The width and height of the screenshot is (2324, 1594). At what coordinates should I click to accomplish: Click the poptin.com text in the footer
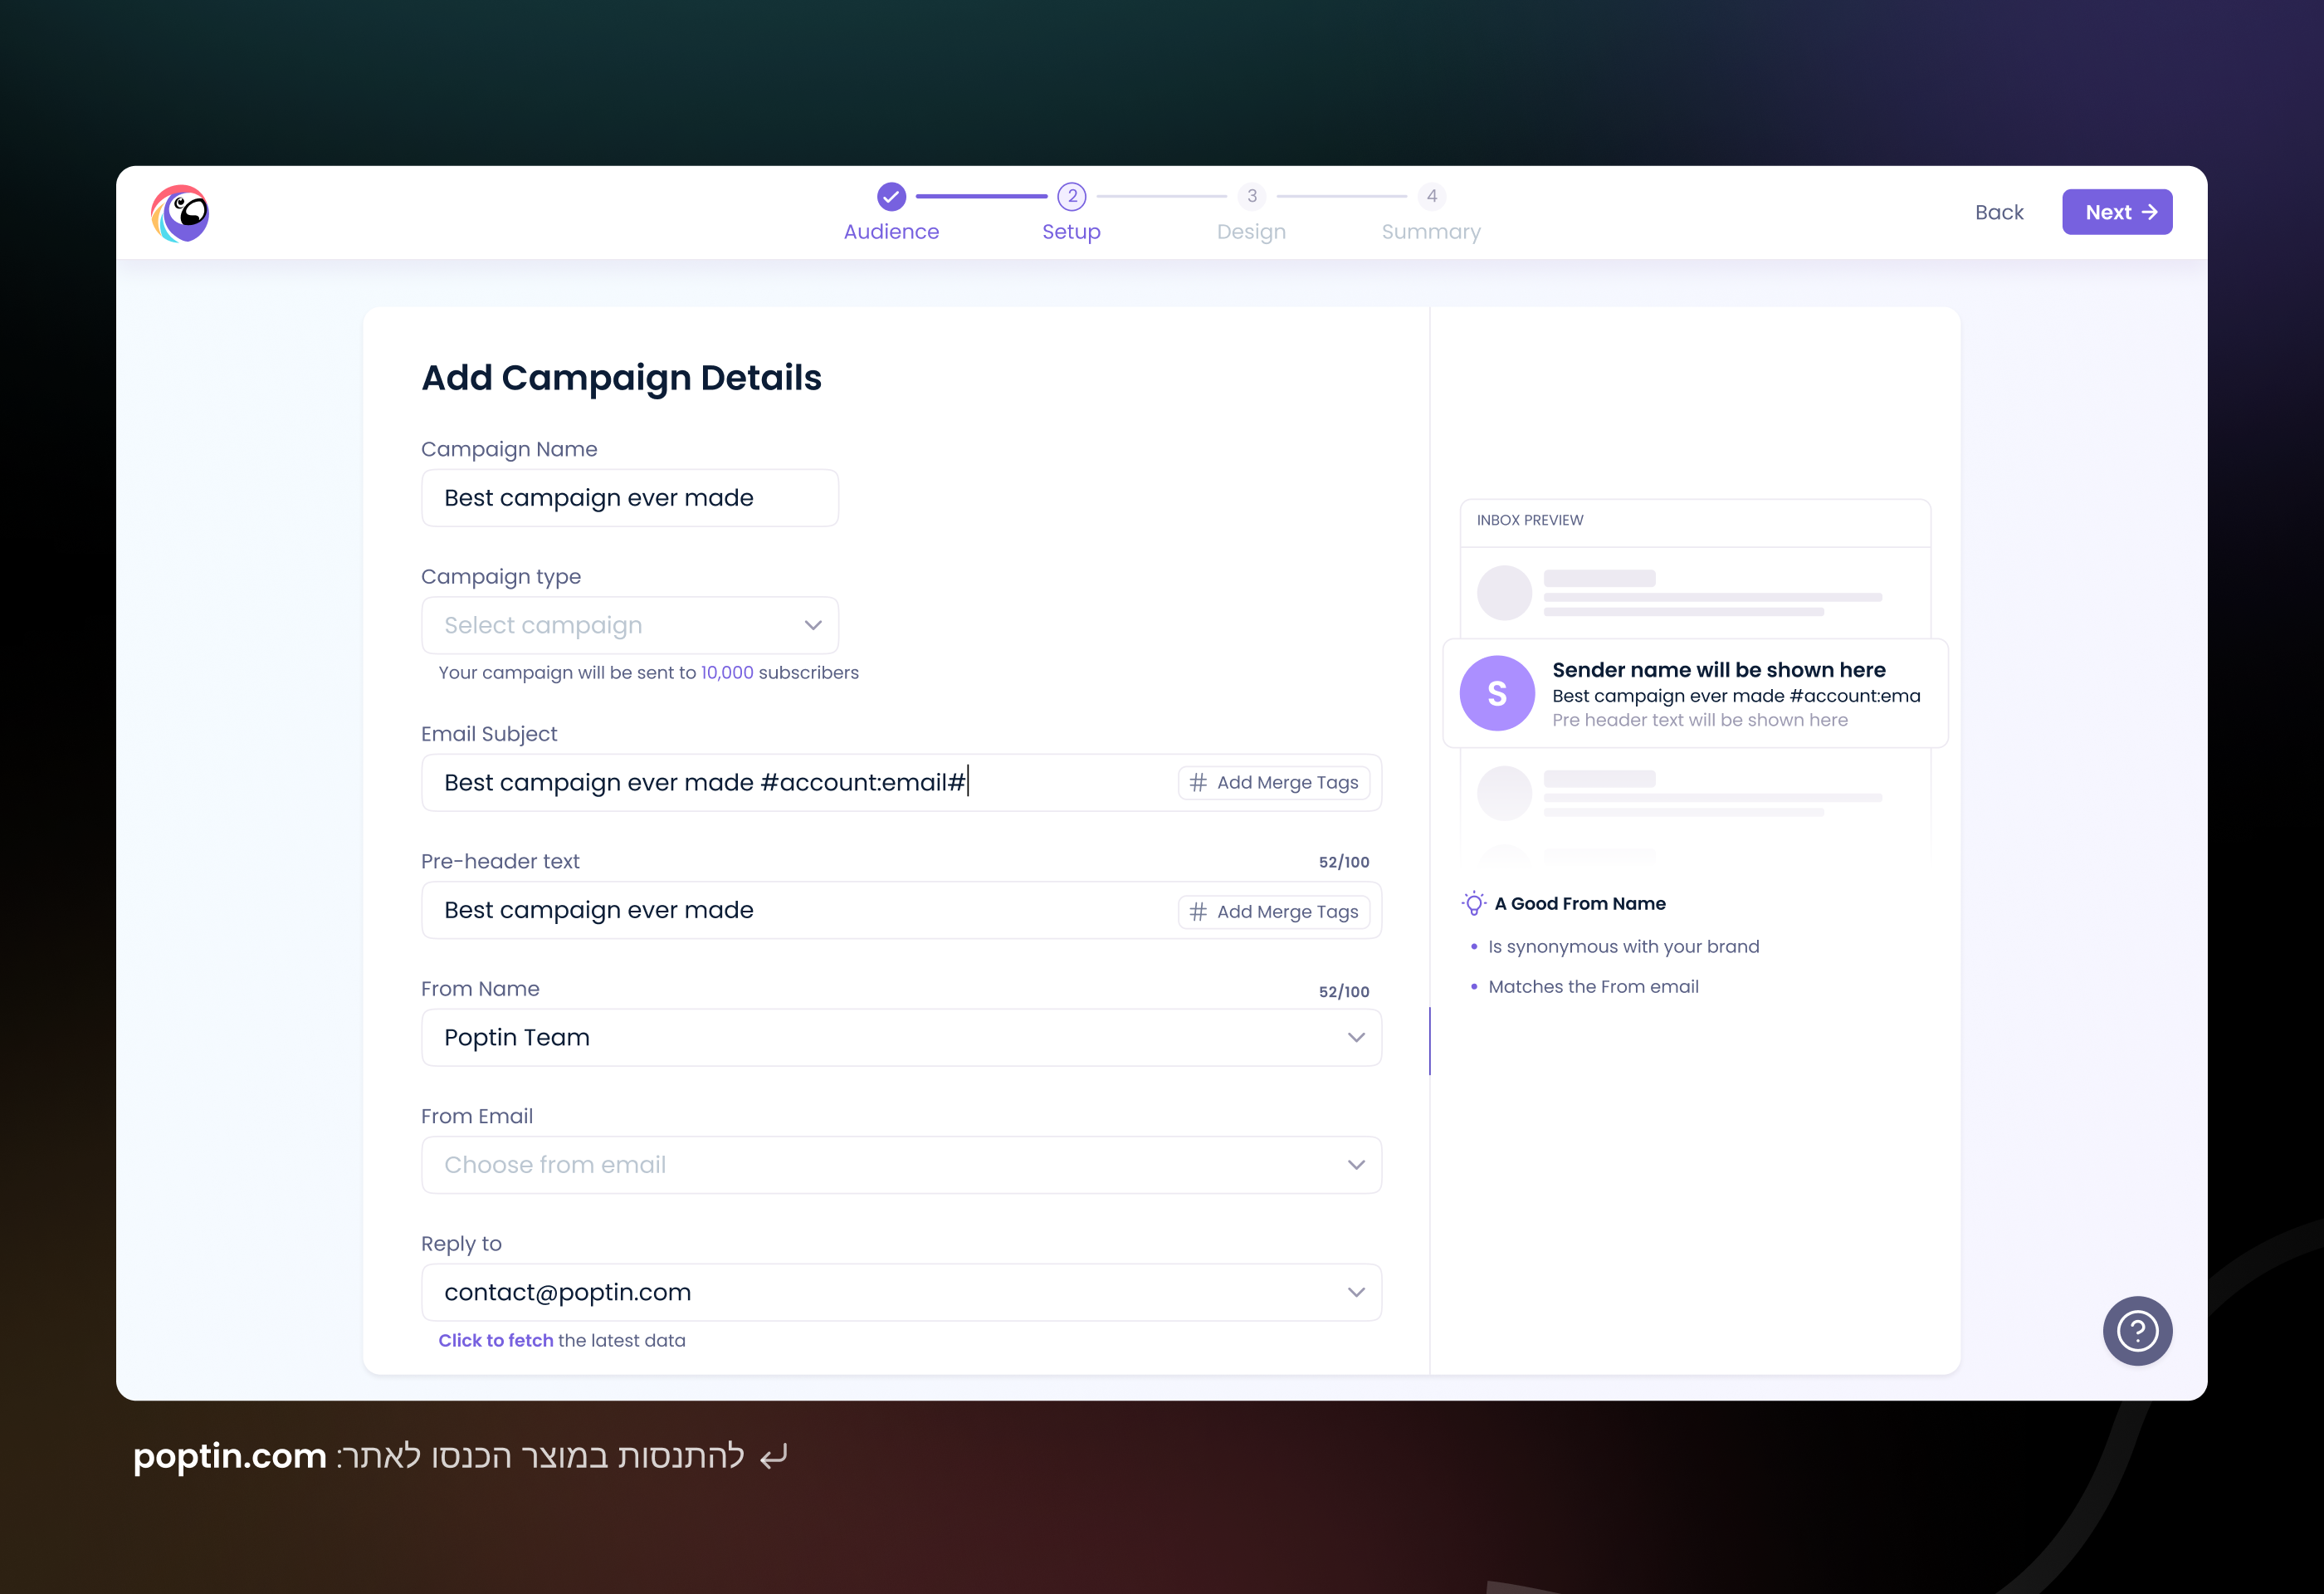(x=230, y=1456)
